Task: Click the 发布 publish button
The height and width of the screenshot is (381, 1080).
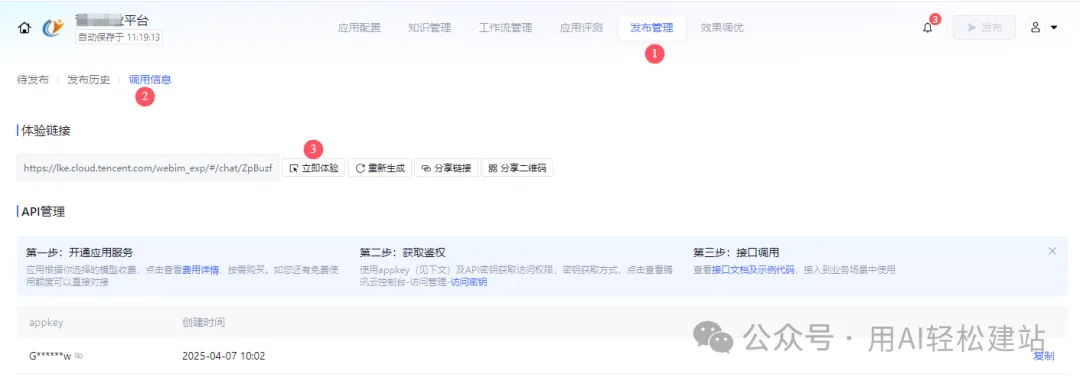Action: tap(984, 28)
